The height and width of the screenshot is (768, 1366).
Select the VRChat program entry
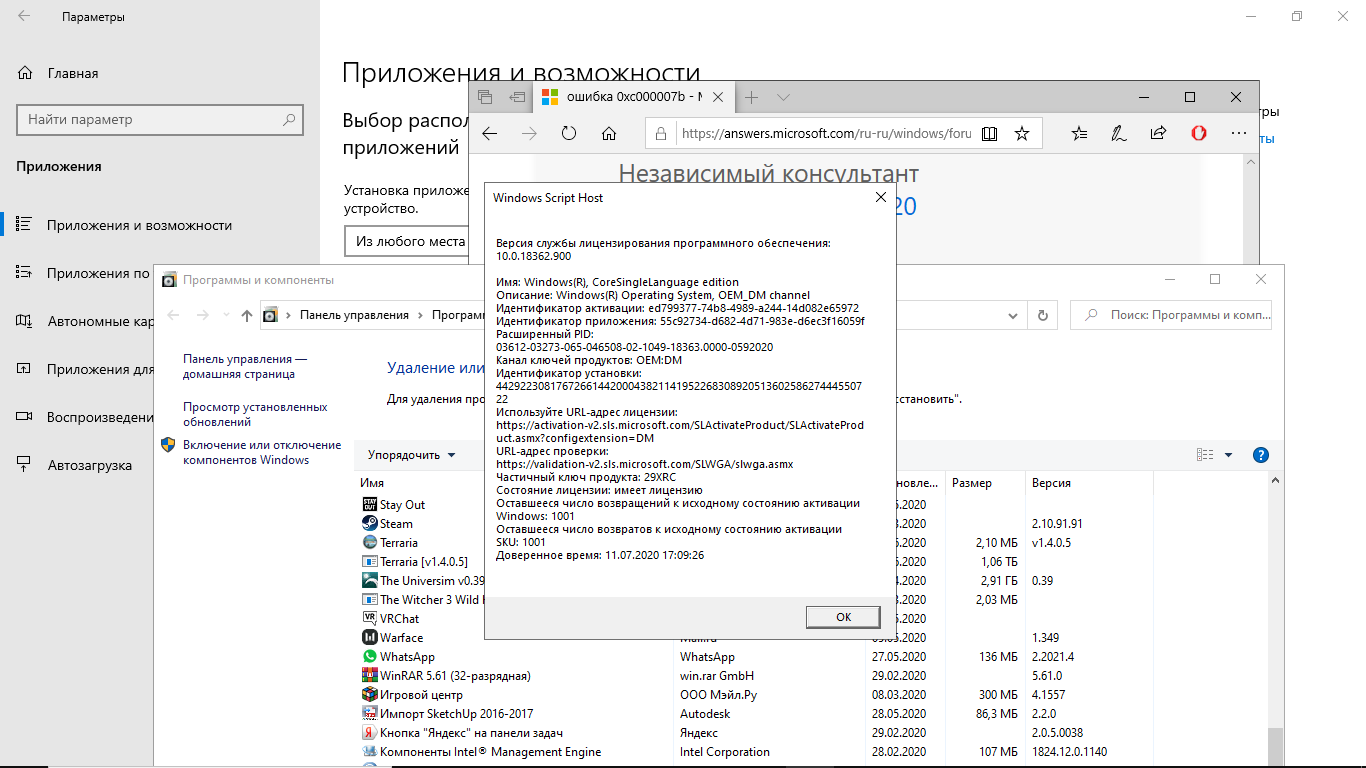pos(399,619)
